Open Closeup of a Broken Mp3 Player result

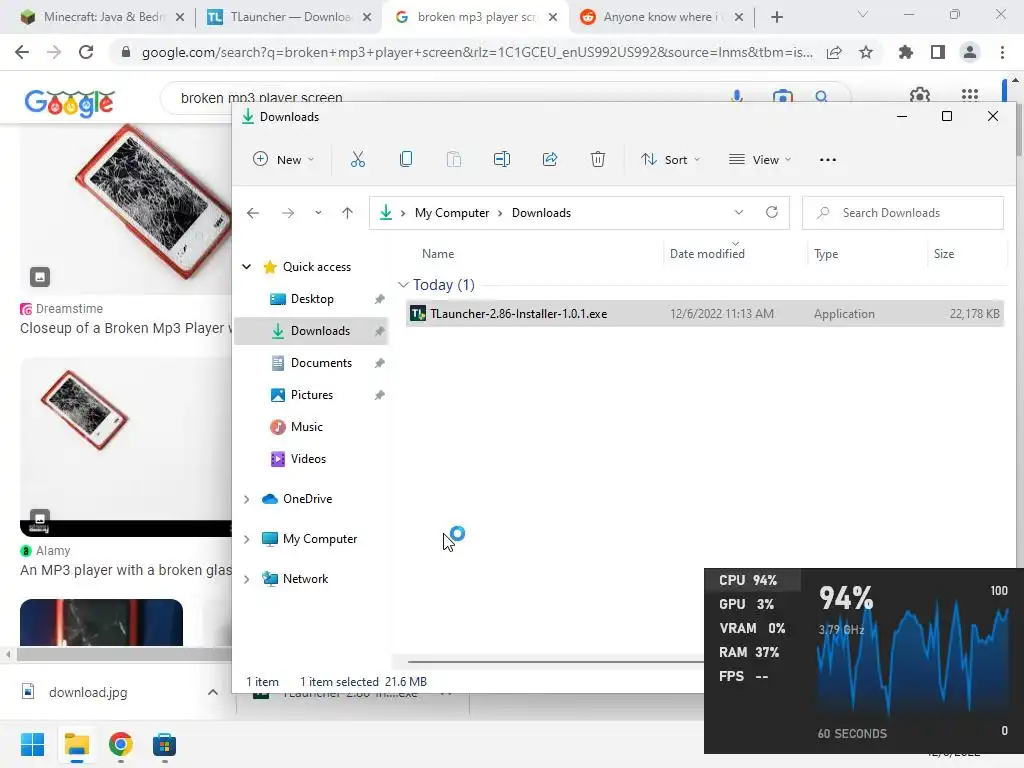[125, 328]
